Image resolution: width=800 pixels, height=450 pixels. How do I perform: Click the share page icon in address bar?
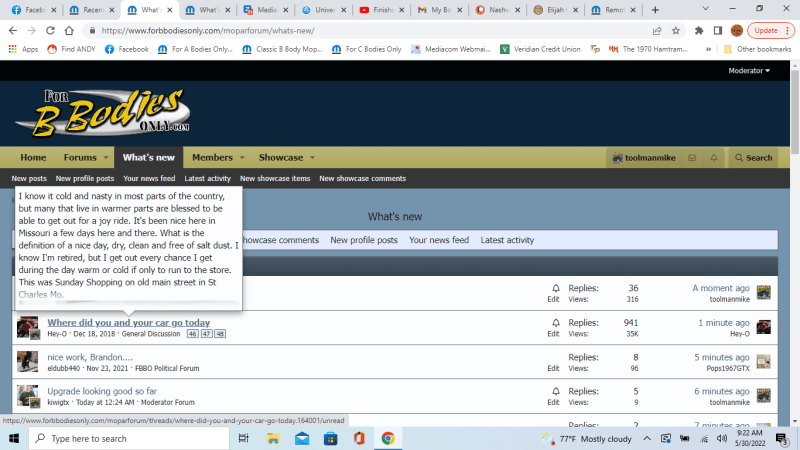coord(656,30)
